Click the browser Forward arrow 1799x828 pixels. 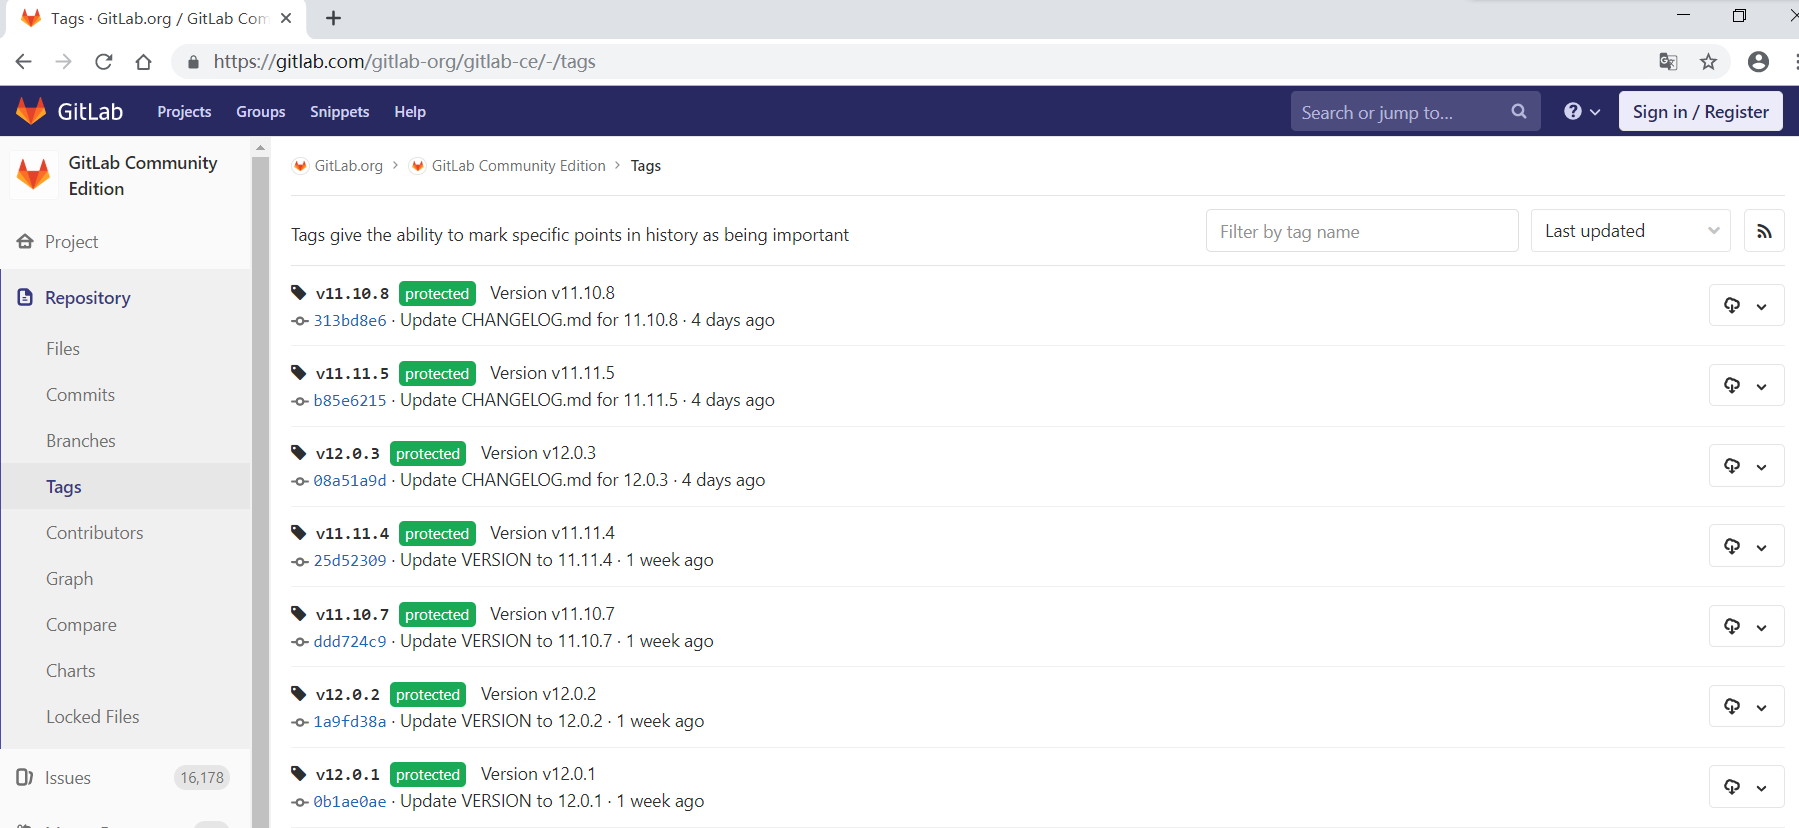[x=63, y=62]
